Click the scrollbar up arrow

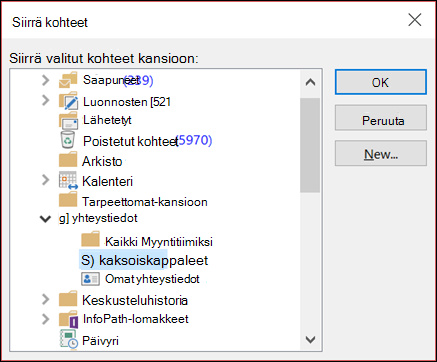tap(310, 82)
